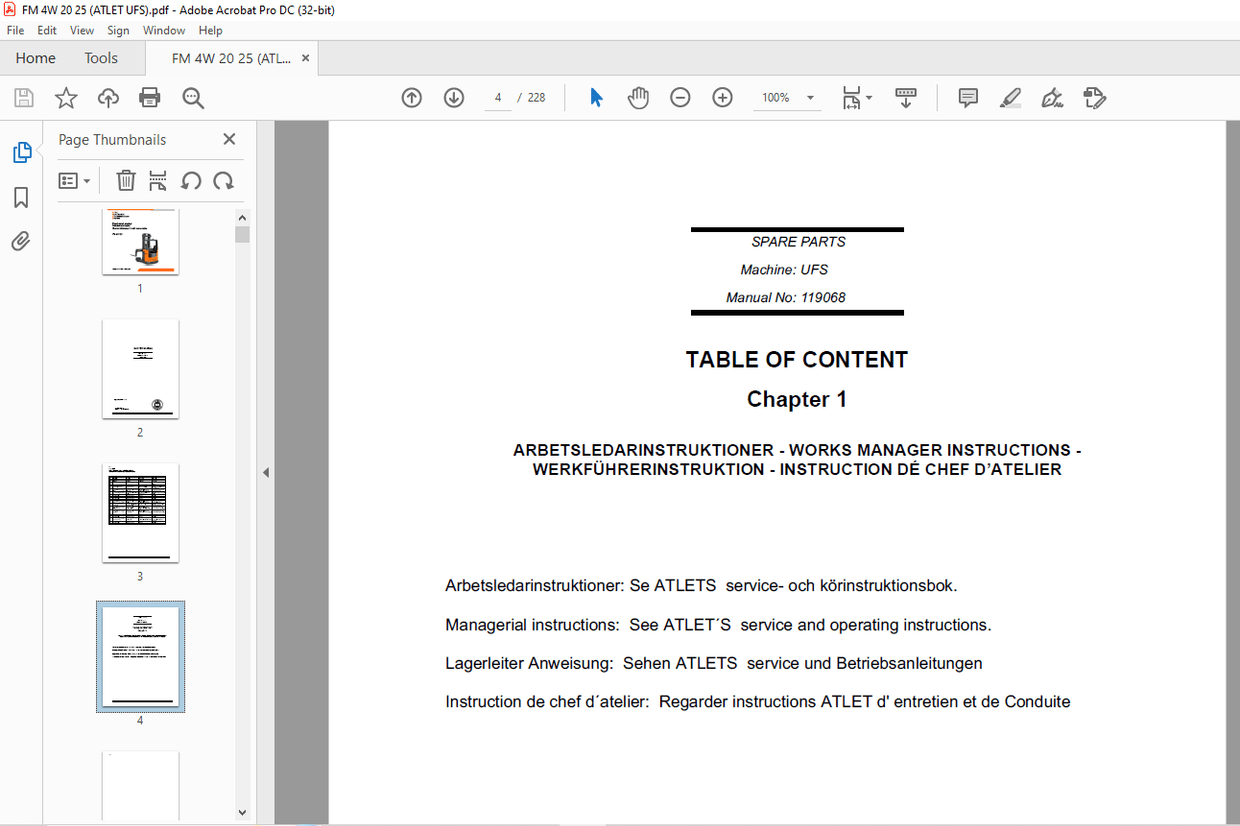Rotate pages clockwise in thumbnails panel
This screenshot has height=826, width=1240.
click(223, 180)
